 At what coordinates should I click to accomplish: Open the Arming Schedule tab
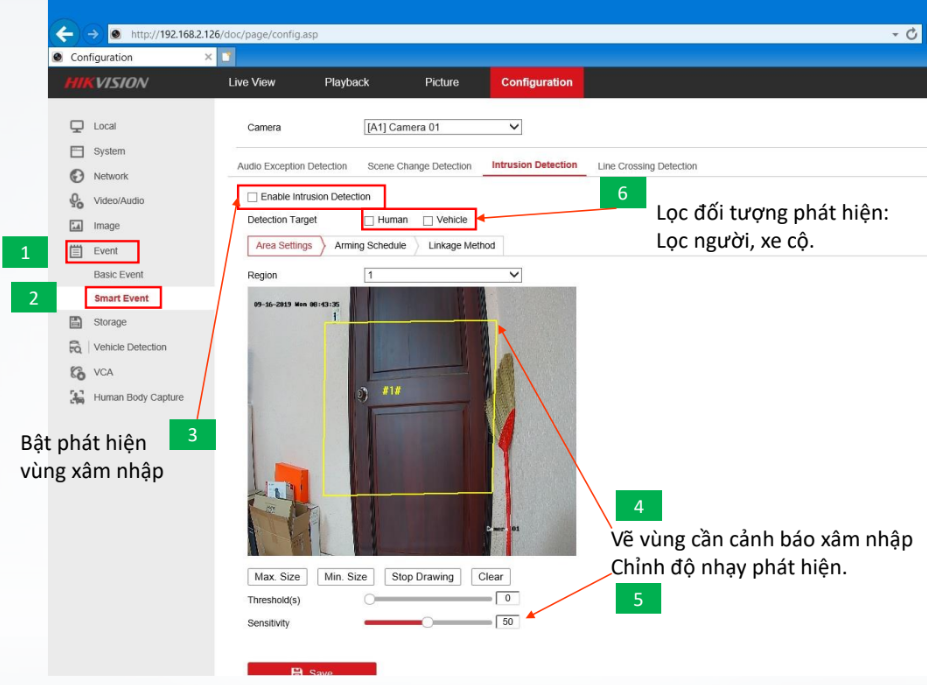pos(370,245)
